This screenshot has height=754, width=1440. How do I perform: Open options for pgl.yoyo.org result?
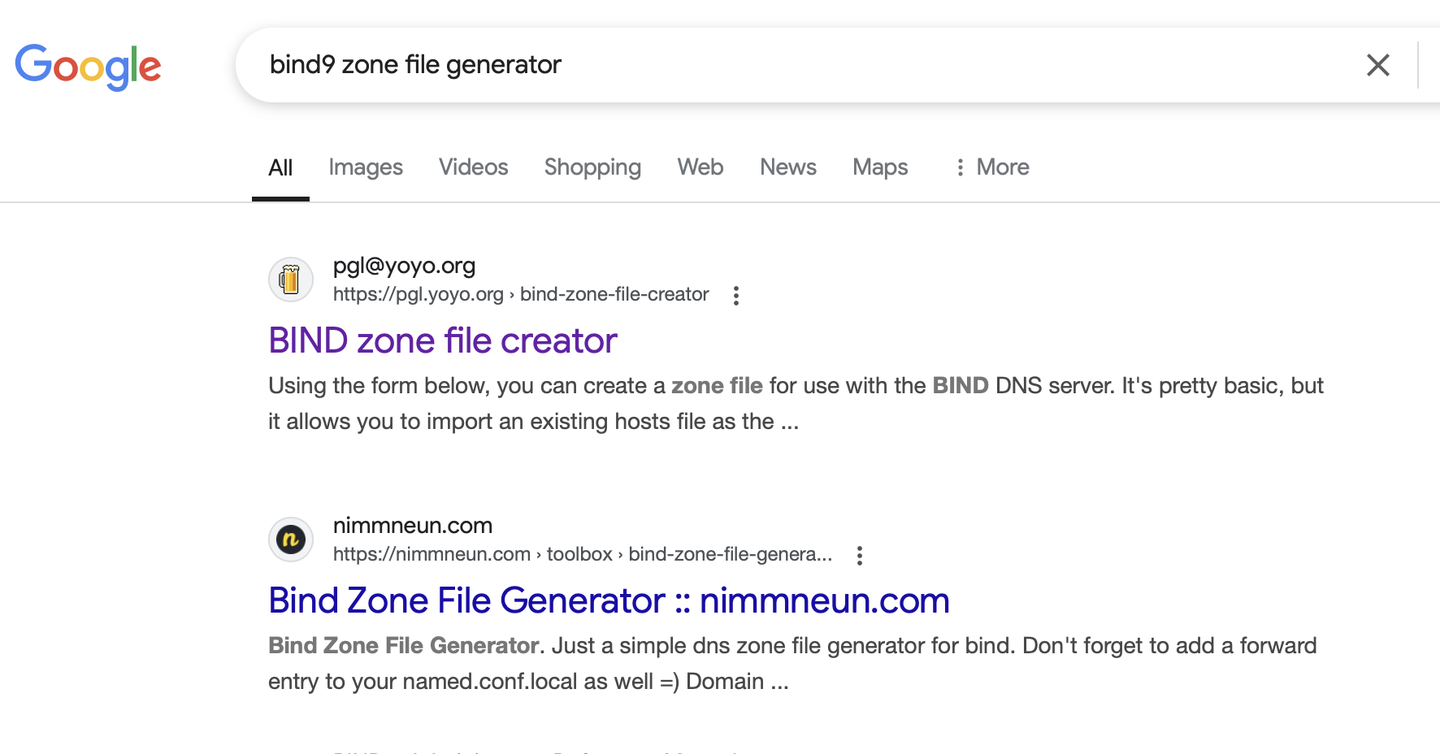click(x=736, y=295)
